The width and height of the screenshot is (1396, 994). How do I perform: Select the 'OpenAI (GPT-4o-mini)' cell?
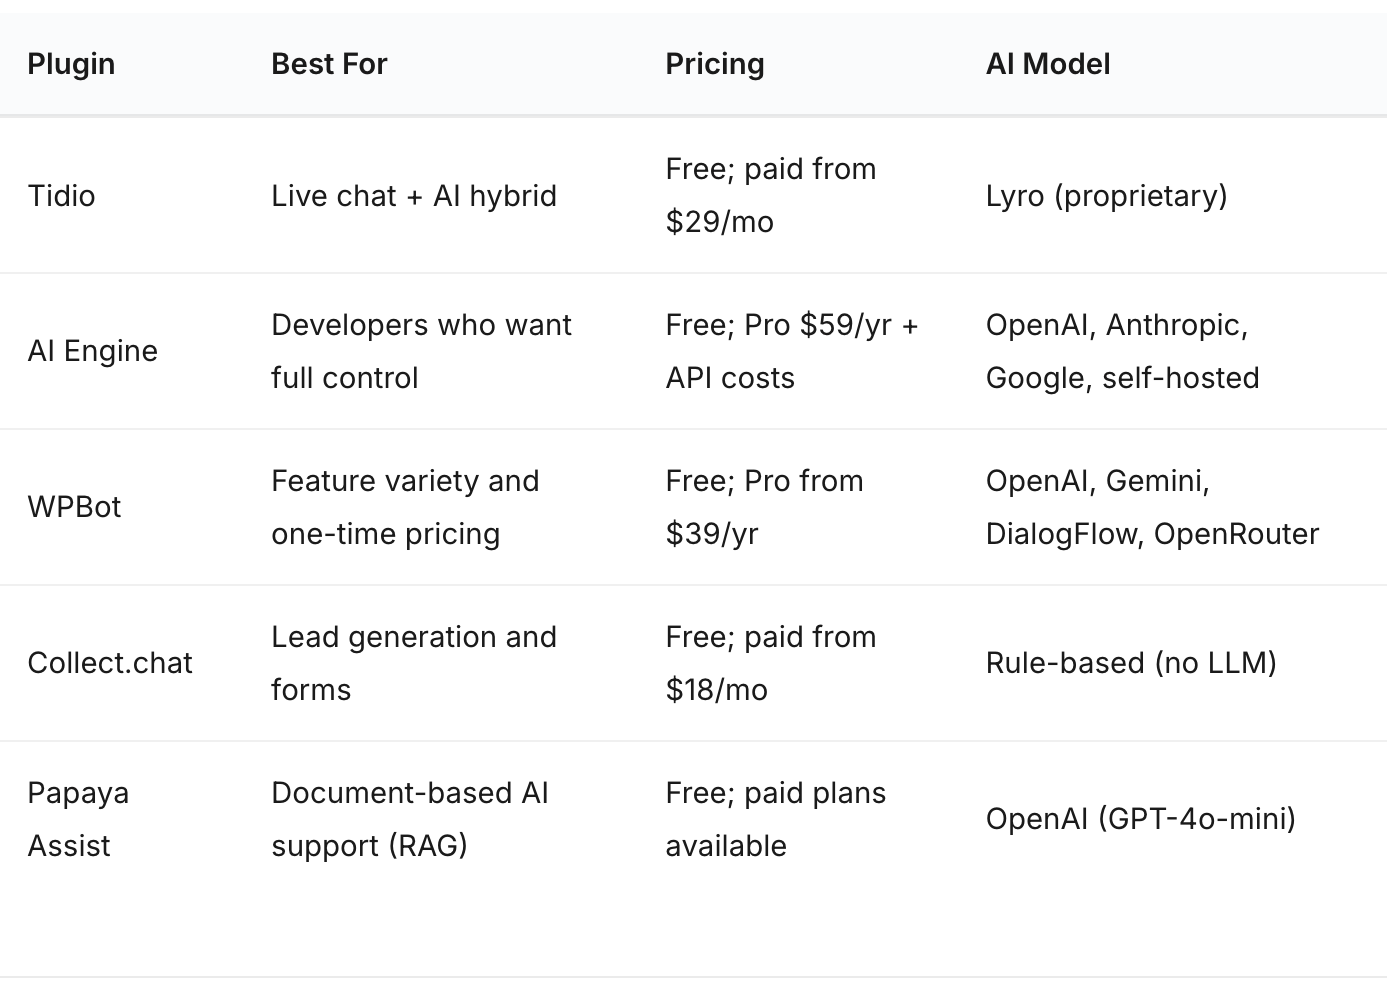tap(1141, 819)
